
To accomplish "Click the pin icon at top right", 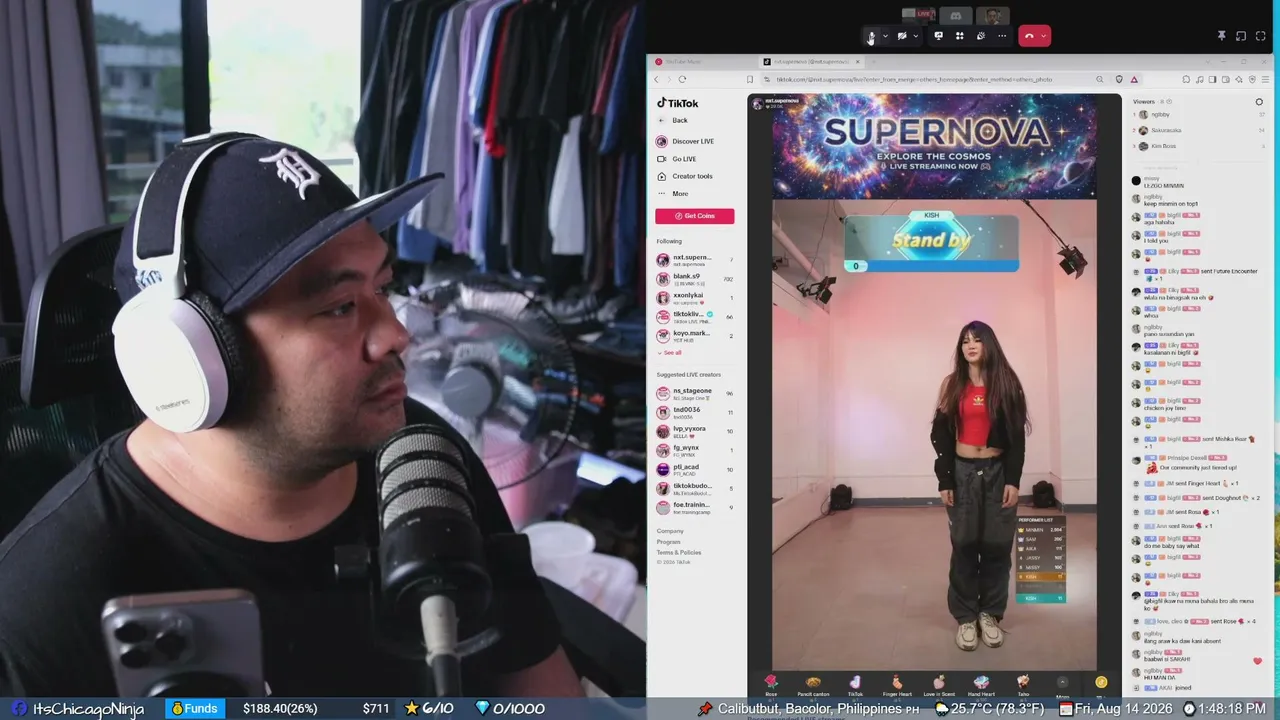I will point(1221,36).
